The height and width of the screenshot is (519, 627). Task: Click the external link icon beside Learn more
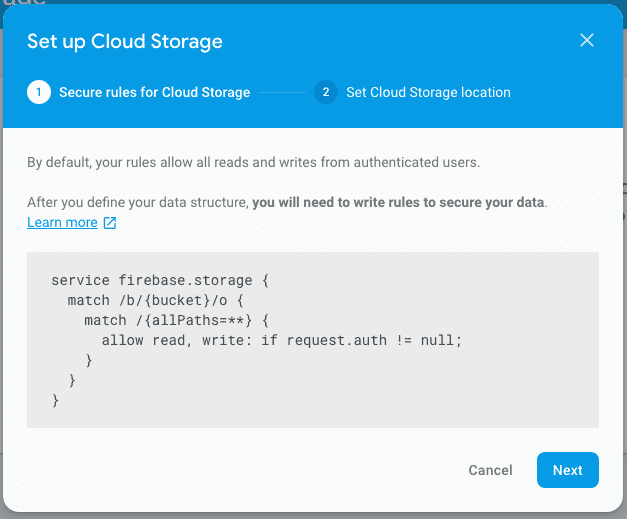pos(110,223)
